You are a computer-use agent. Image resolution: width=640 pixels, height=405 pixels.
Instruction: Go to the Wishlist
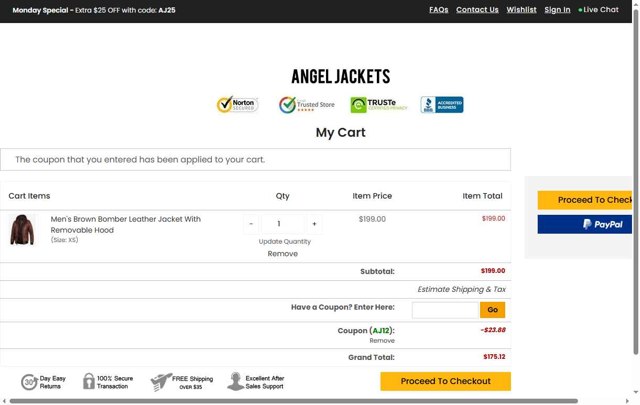521,10
